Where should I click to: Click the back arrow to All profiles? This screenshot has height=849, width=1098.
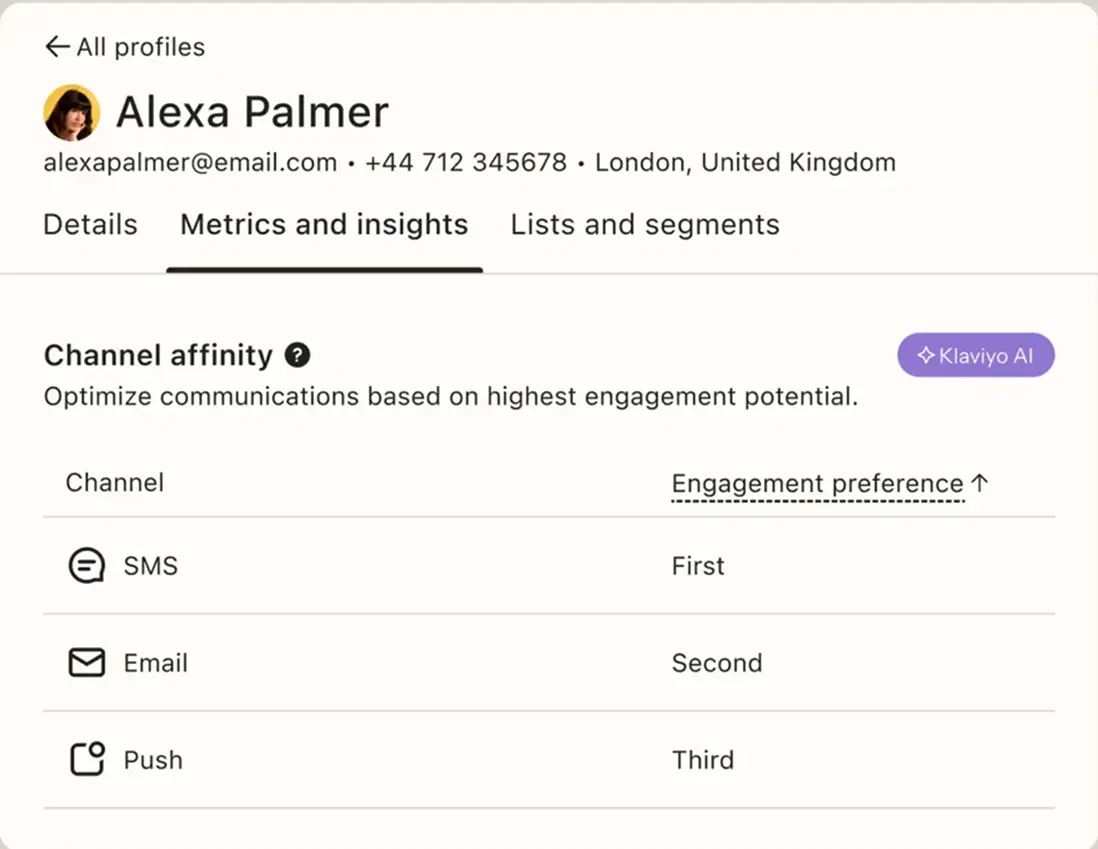pyautogui.click(x=57, y=47)
